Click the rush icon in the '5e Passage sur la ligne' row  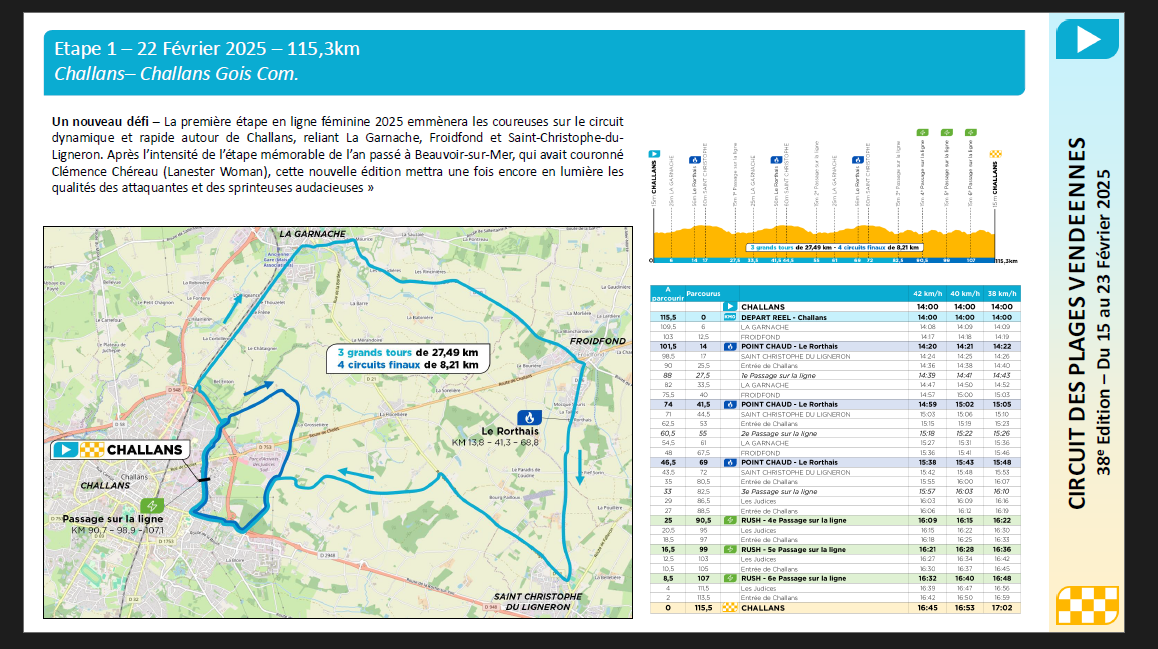(730, 549)
